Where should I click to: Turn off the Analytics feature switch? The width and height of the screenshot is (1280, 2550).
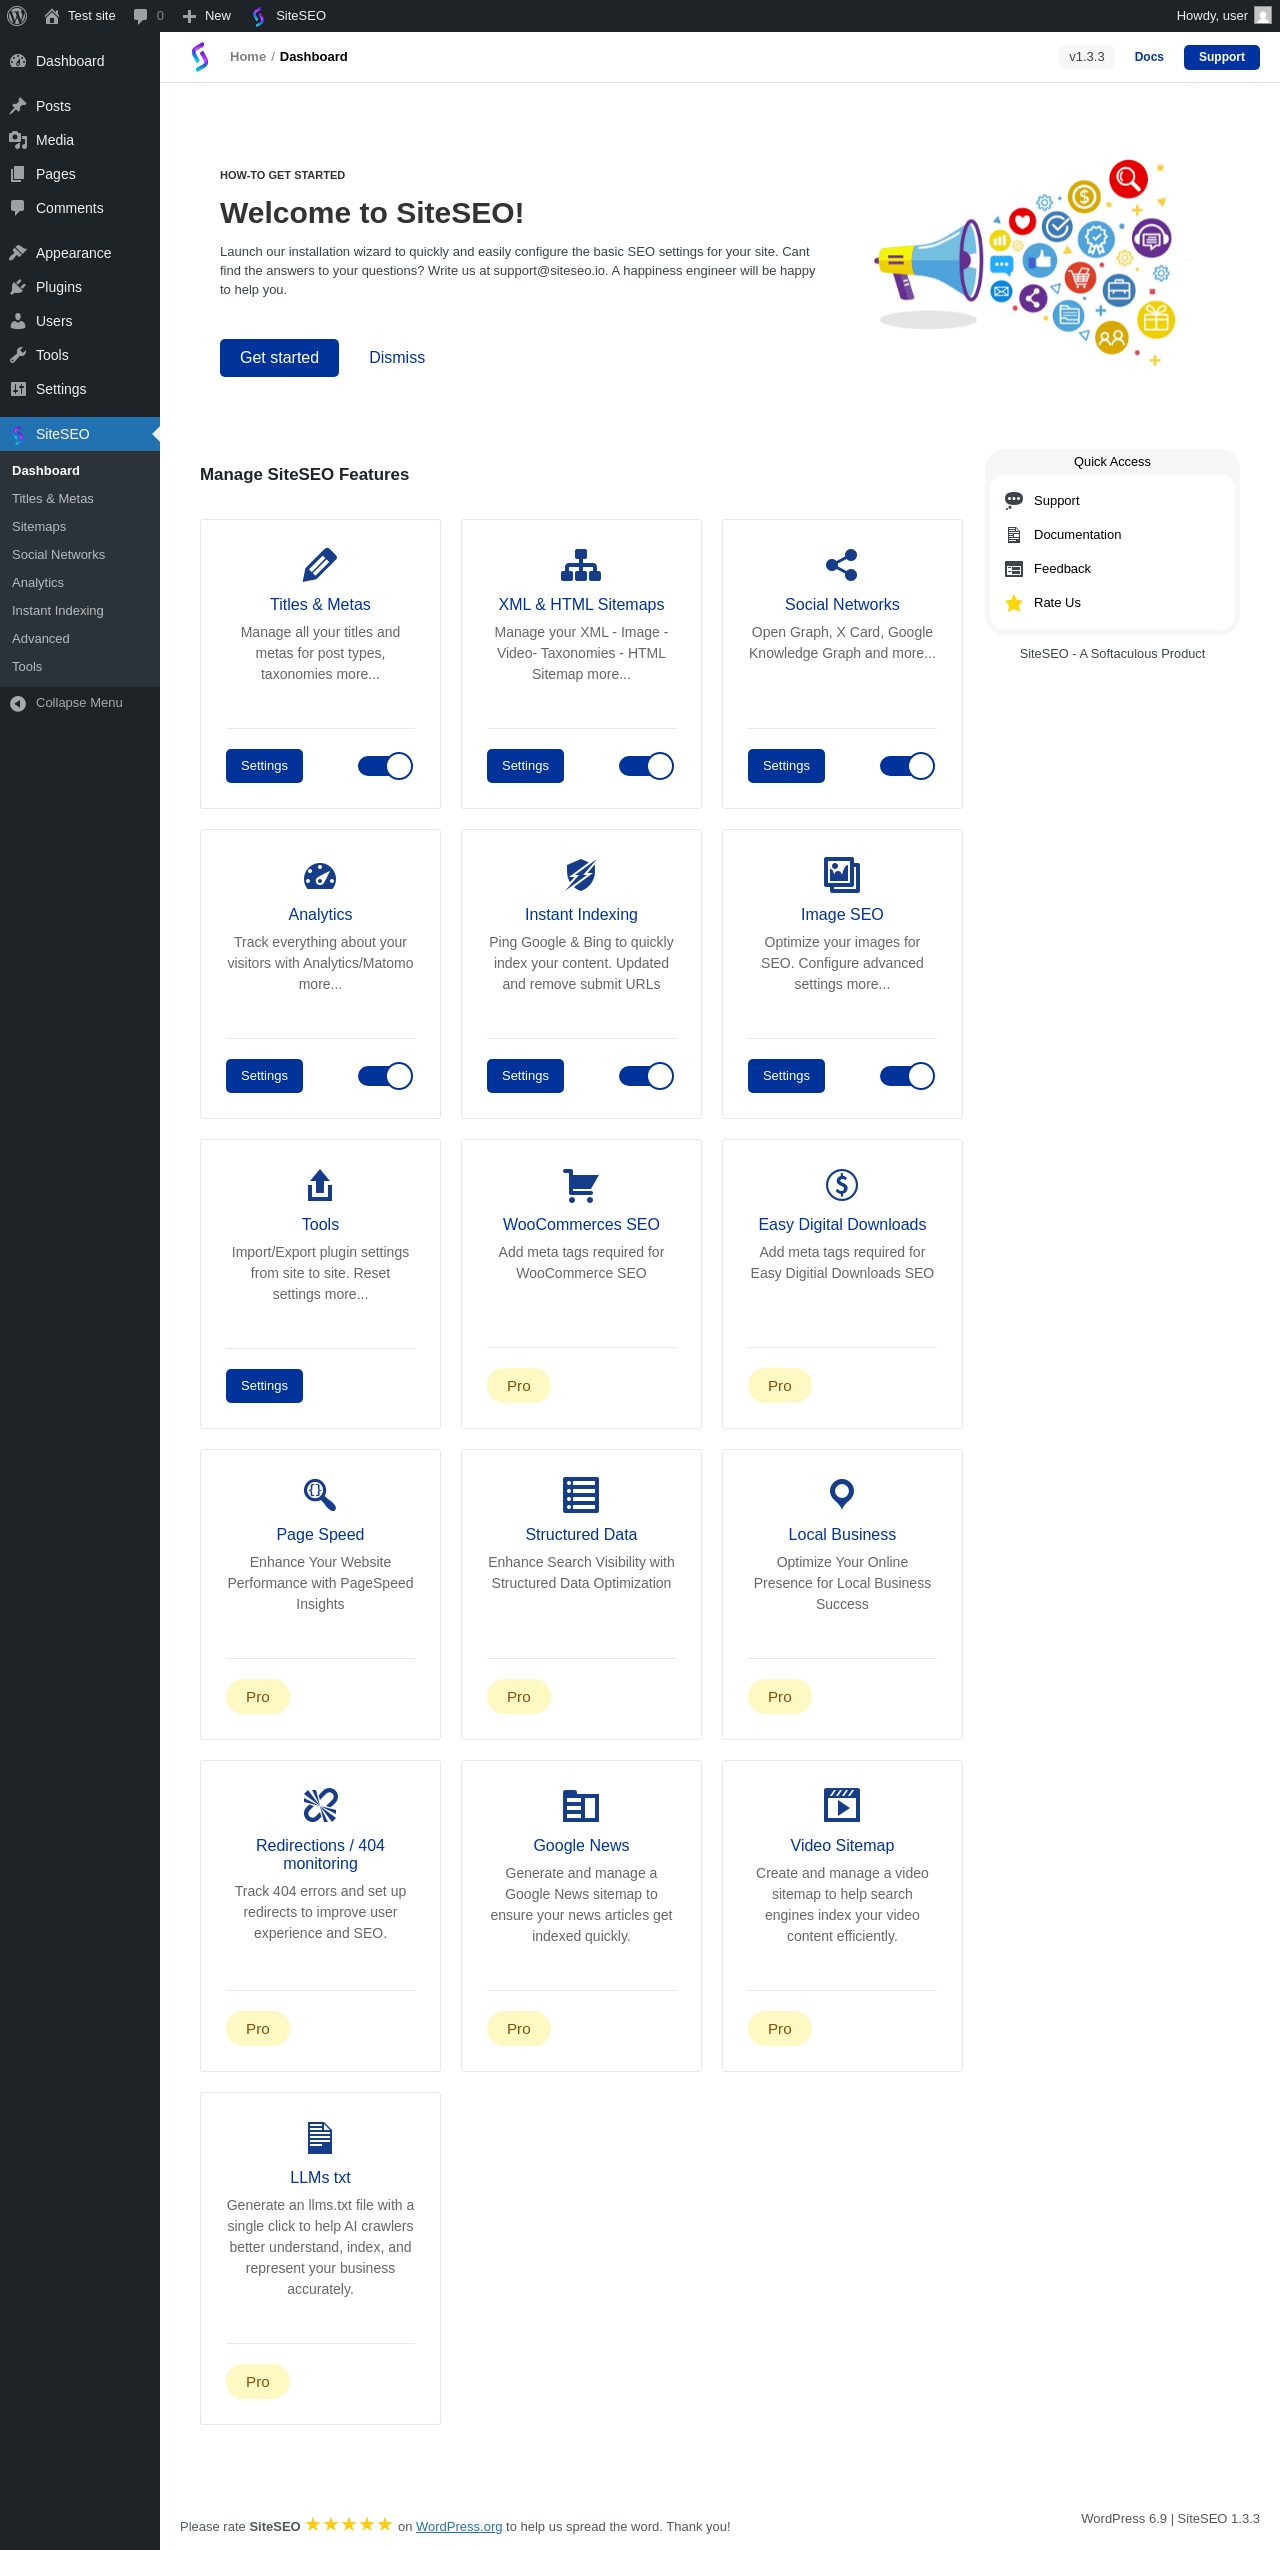click(385, 1076)
